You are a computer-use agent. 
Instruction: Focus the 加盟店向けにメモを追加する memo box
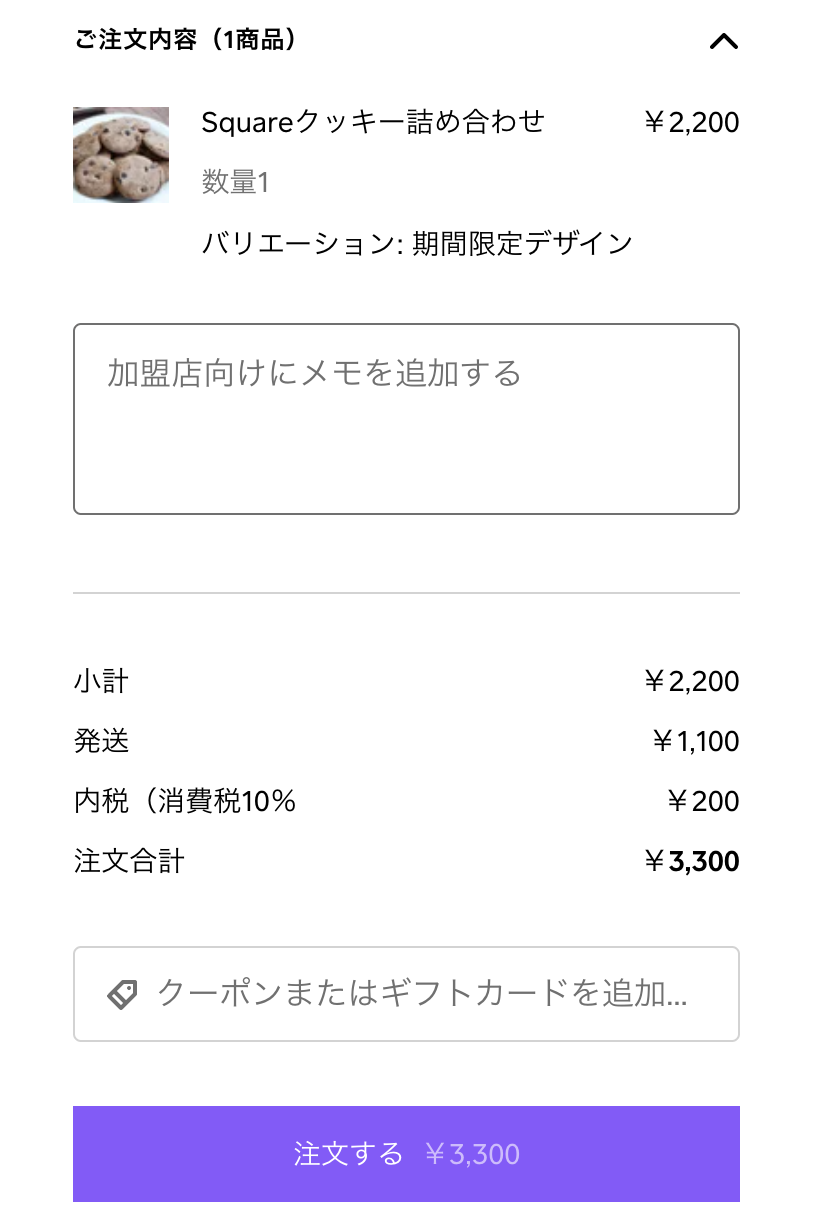pos(406,419)
